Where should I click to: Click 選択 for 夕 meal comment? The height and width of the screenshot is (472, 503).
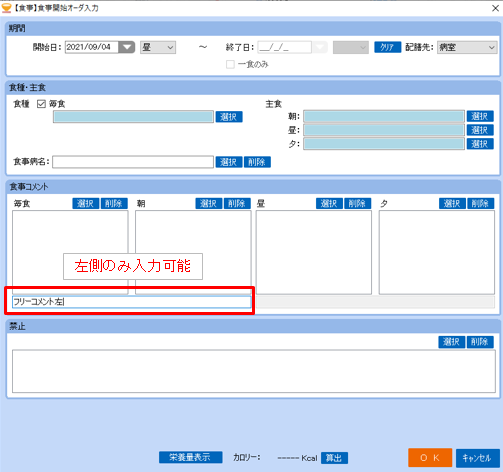452,203
